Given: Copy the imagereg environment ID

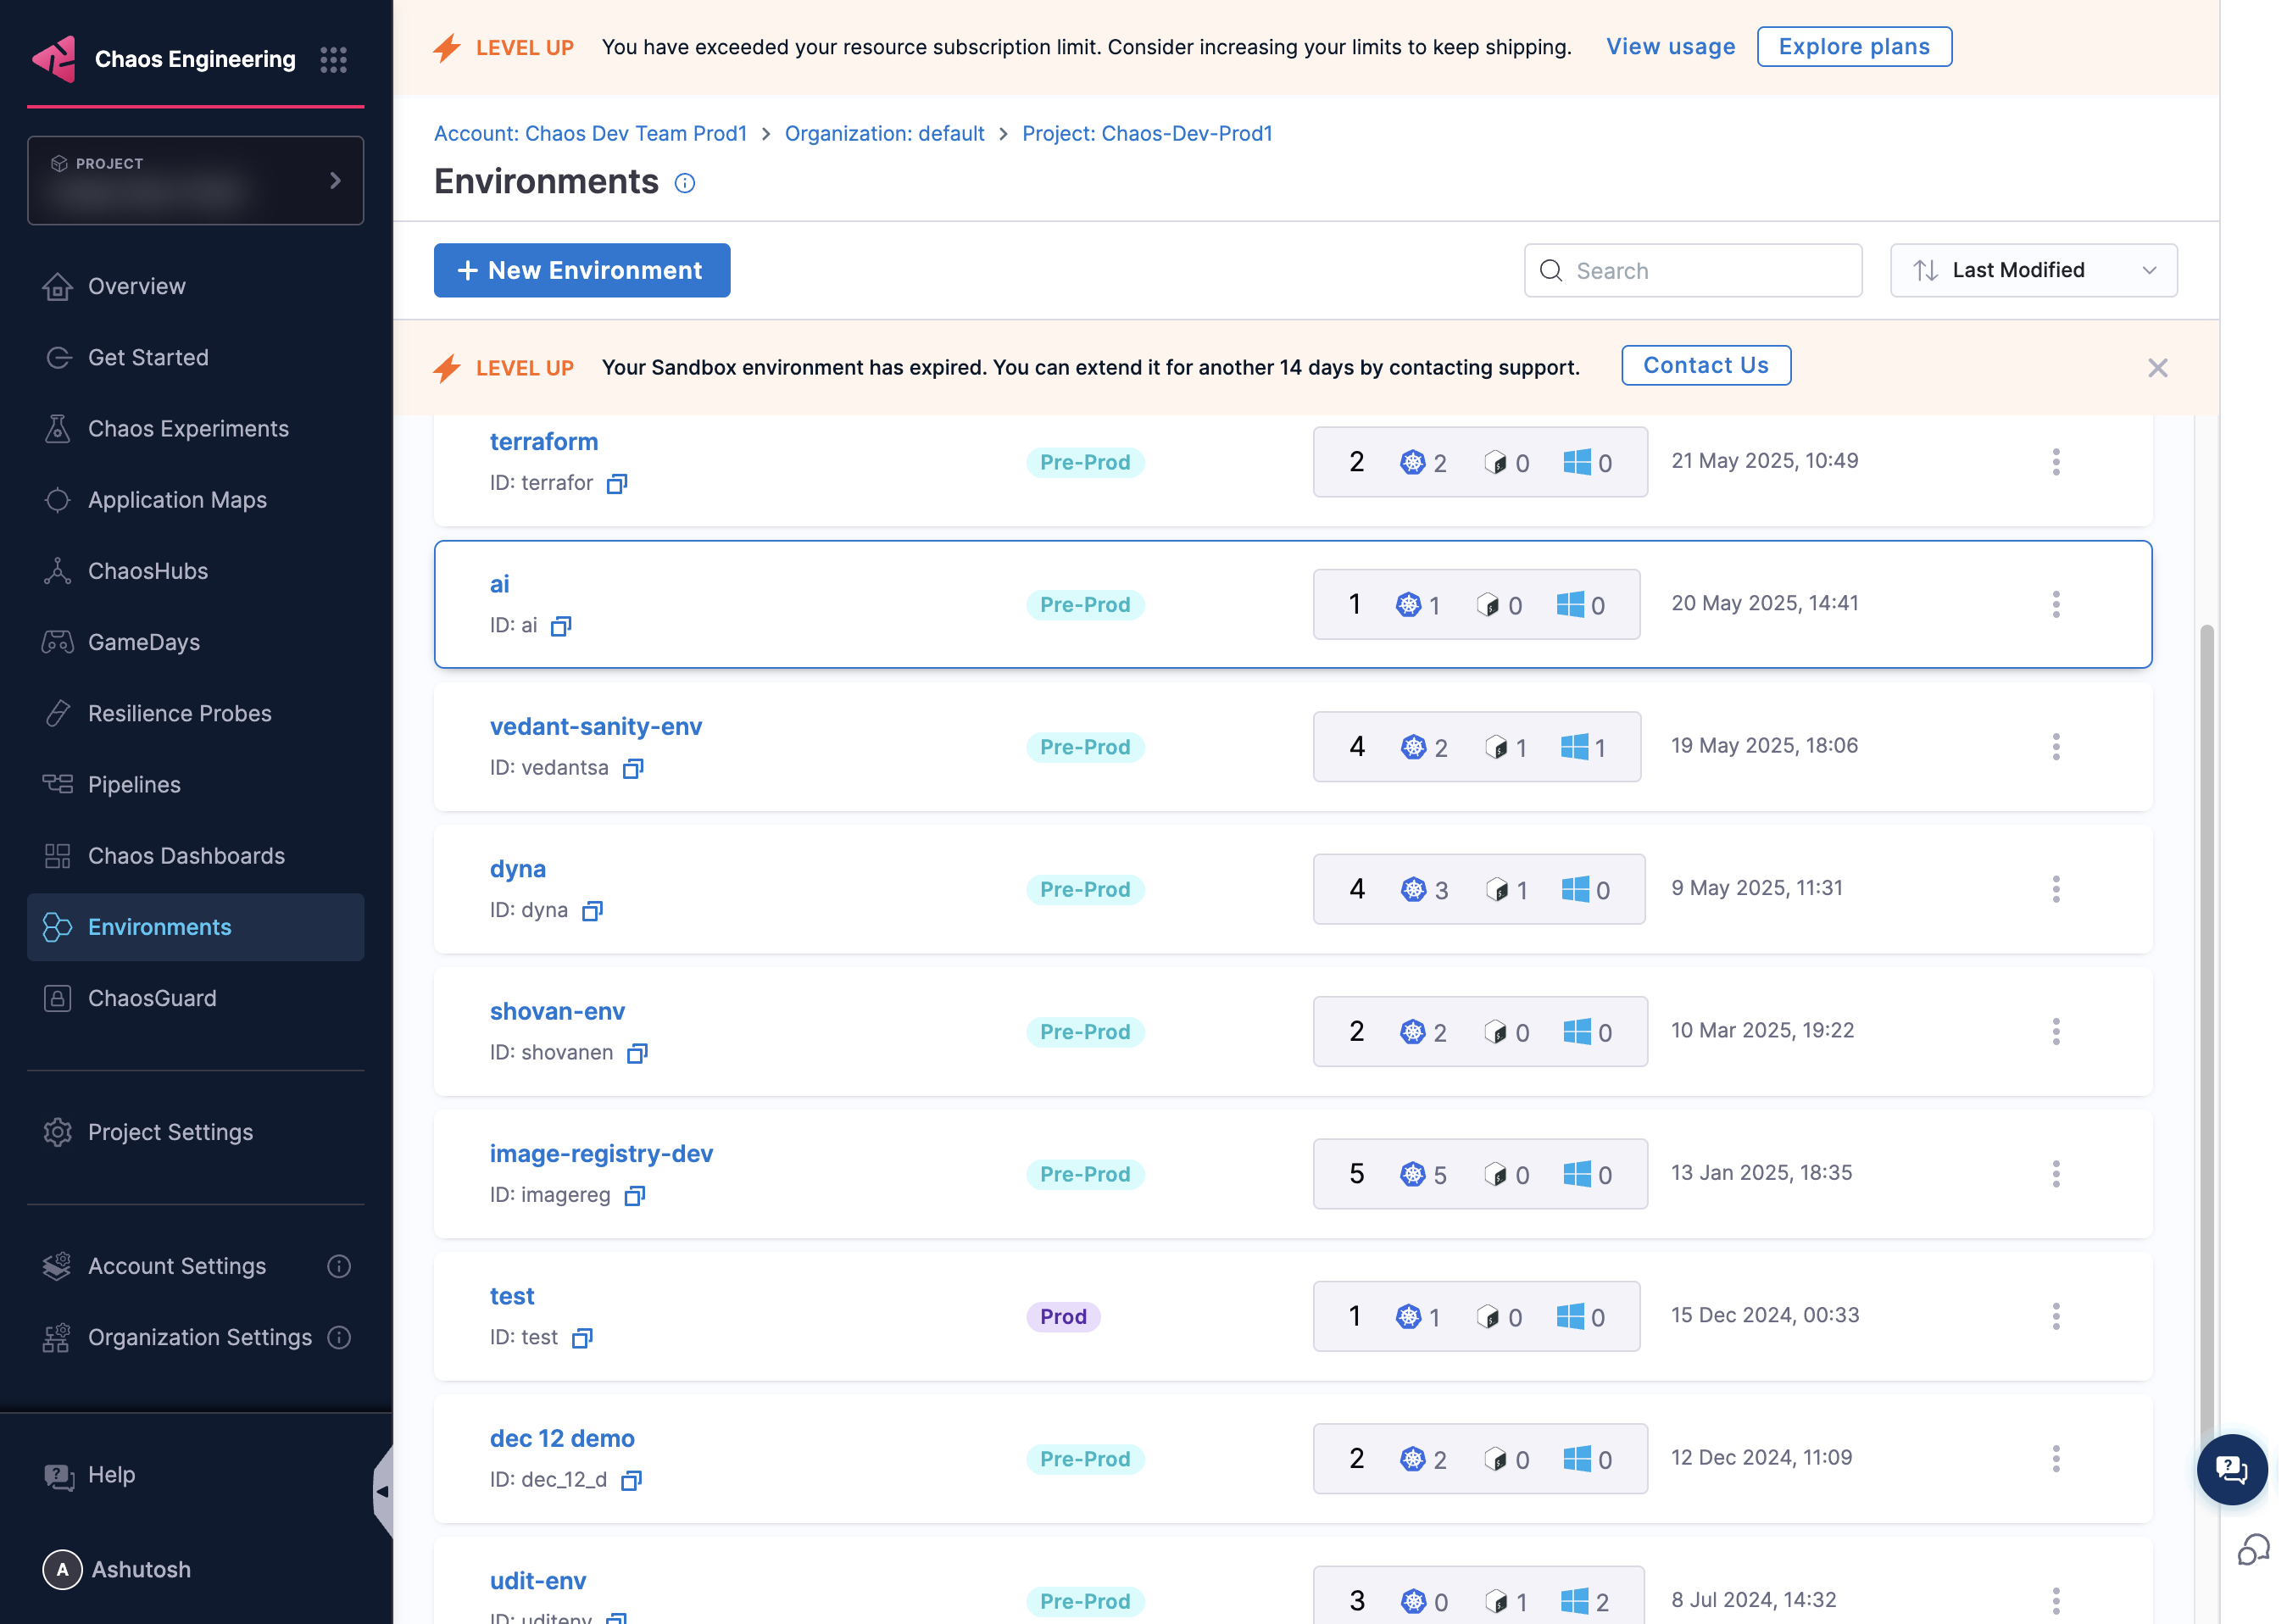Looking at the screenshot, I should coord(635,1195).
